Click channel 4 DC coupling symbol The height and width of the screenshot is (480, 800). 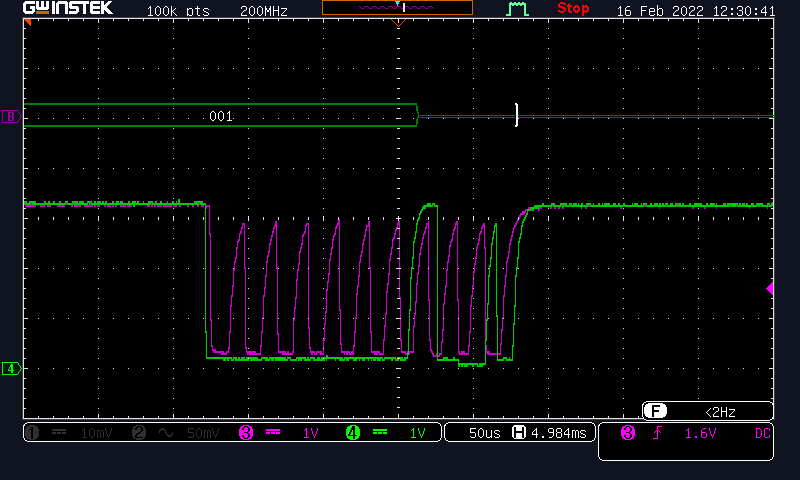point(380,433)
